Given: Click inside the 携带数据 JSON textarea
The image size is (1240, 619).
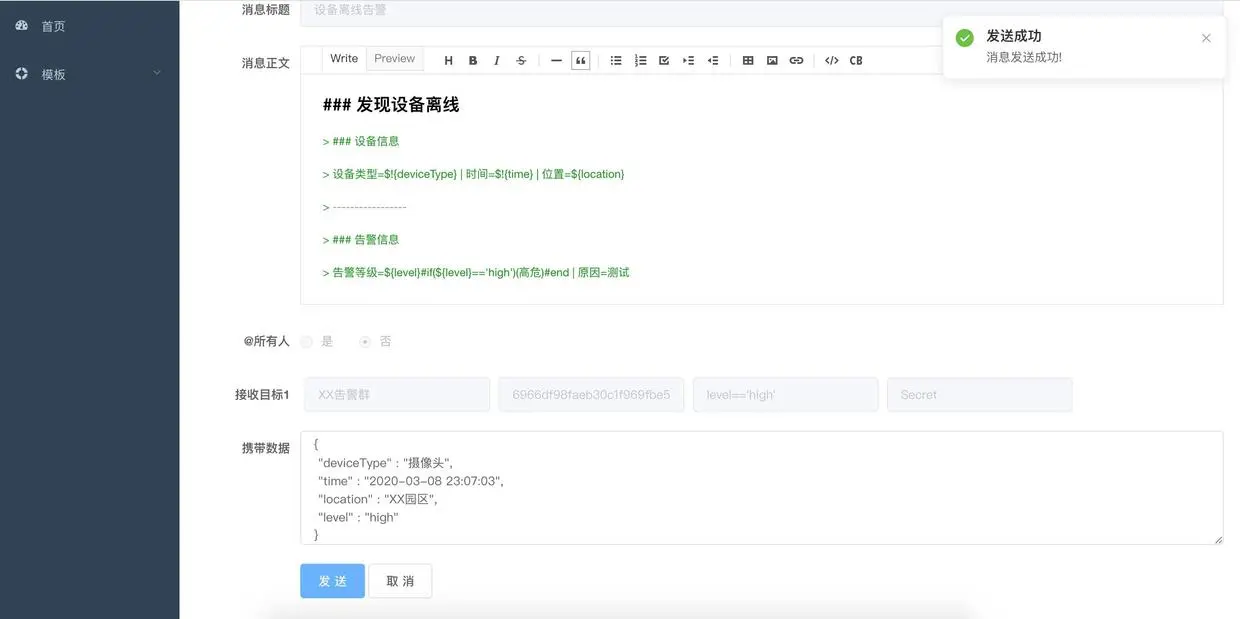Looking at the screenshot, I should [x=761, y=488].
